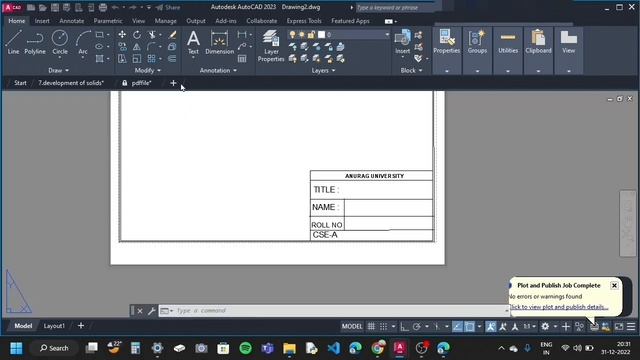The height and width of the screenshot is (360, 640).
Task: Expand the Annotation panel dropdown
Action: coord(218,70)
